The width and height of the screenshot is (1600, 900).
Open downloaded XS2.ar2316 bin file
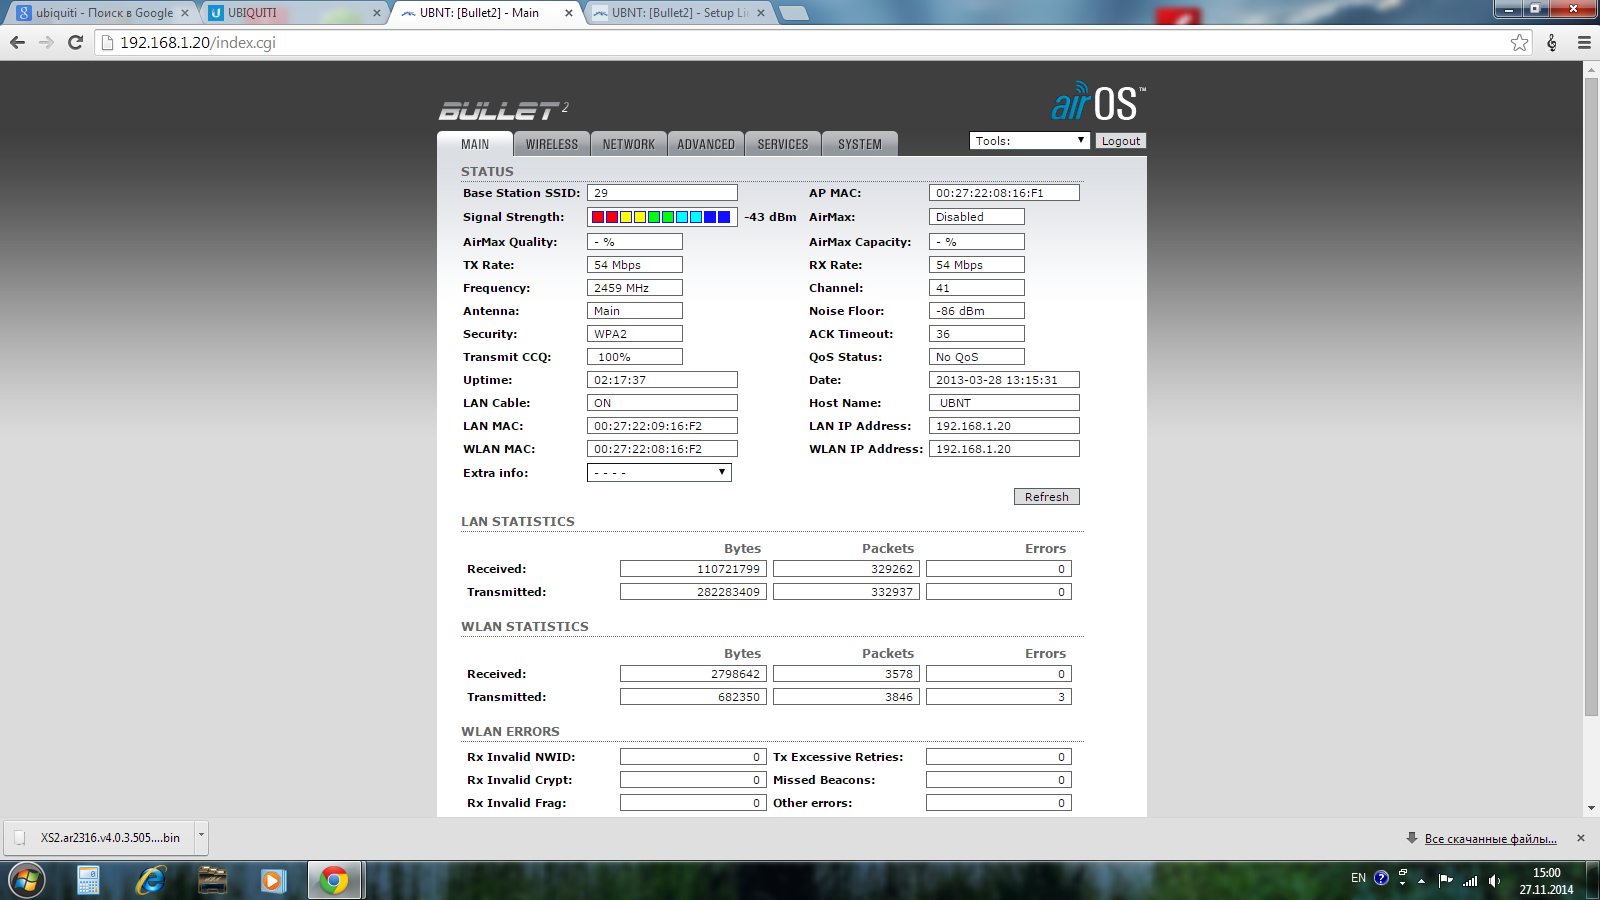tap(100, 837)
